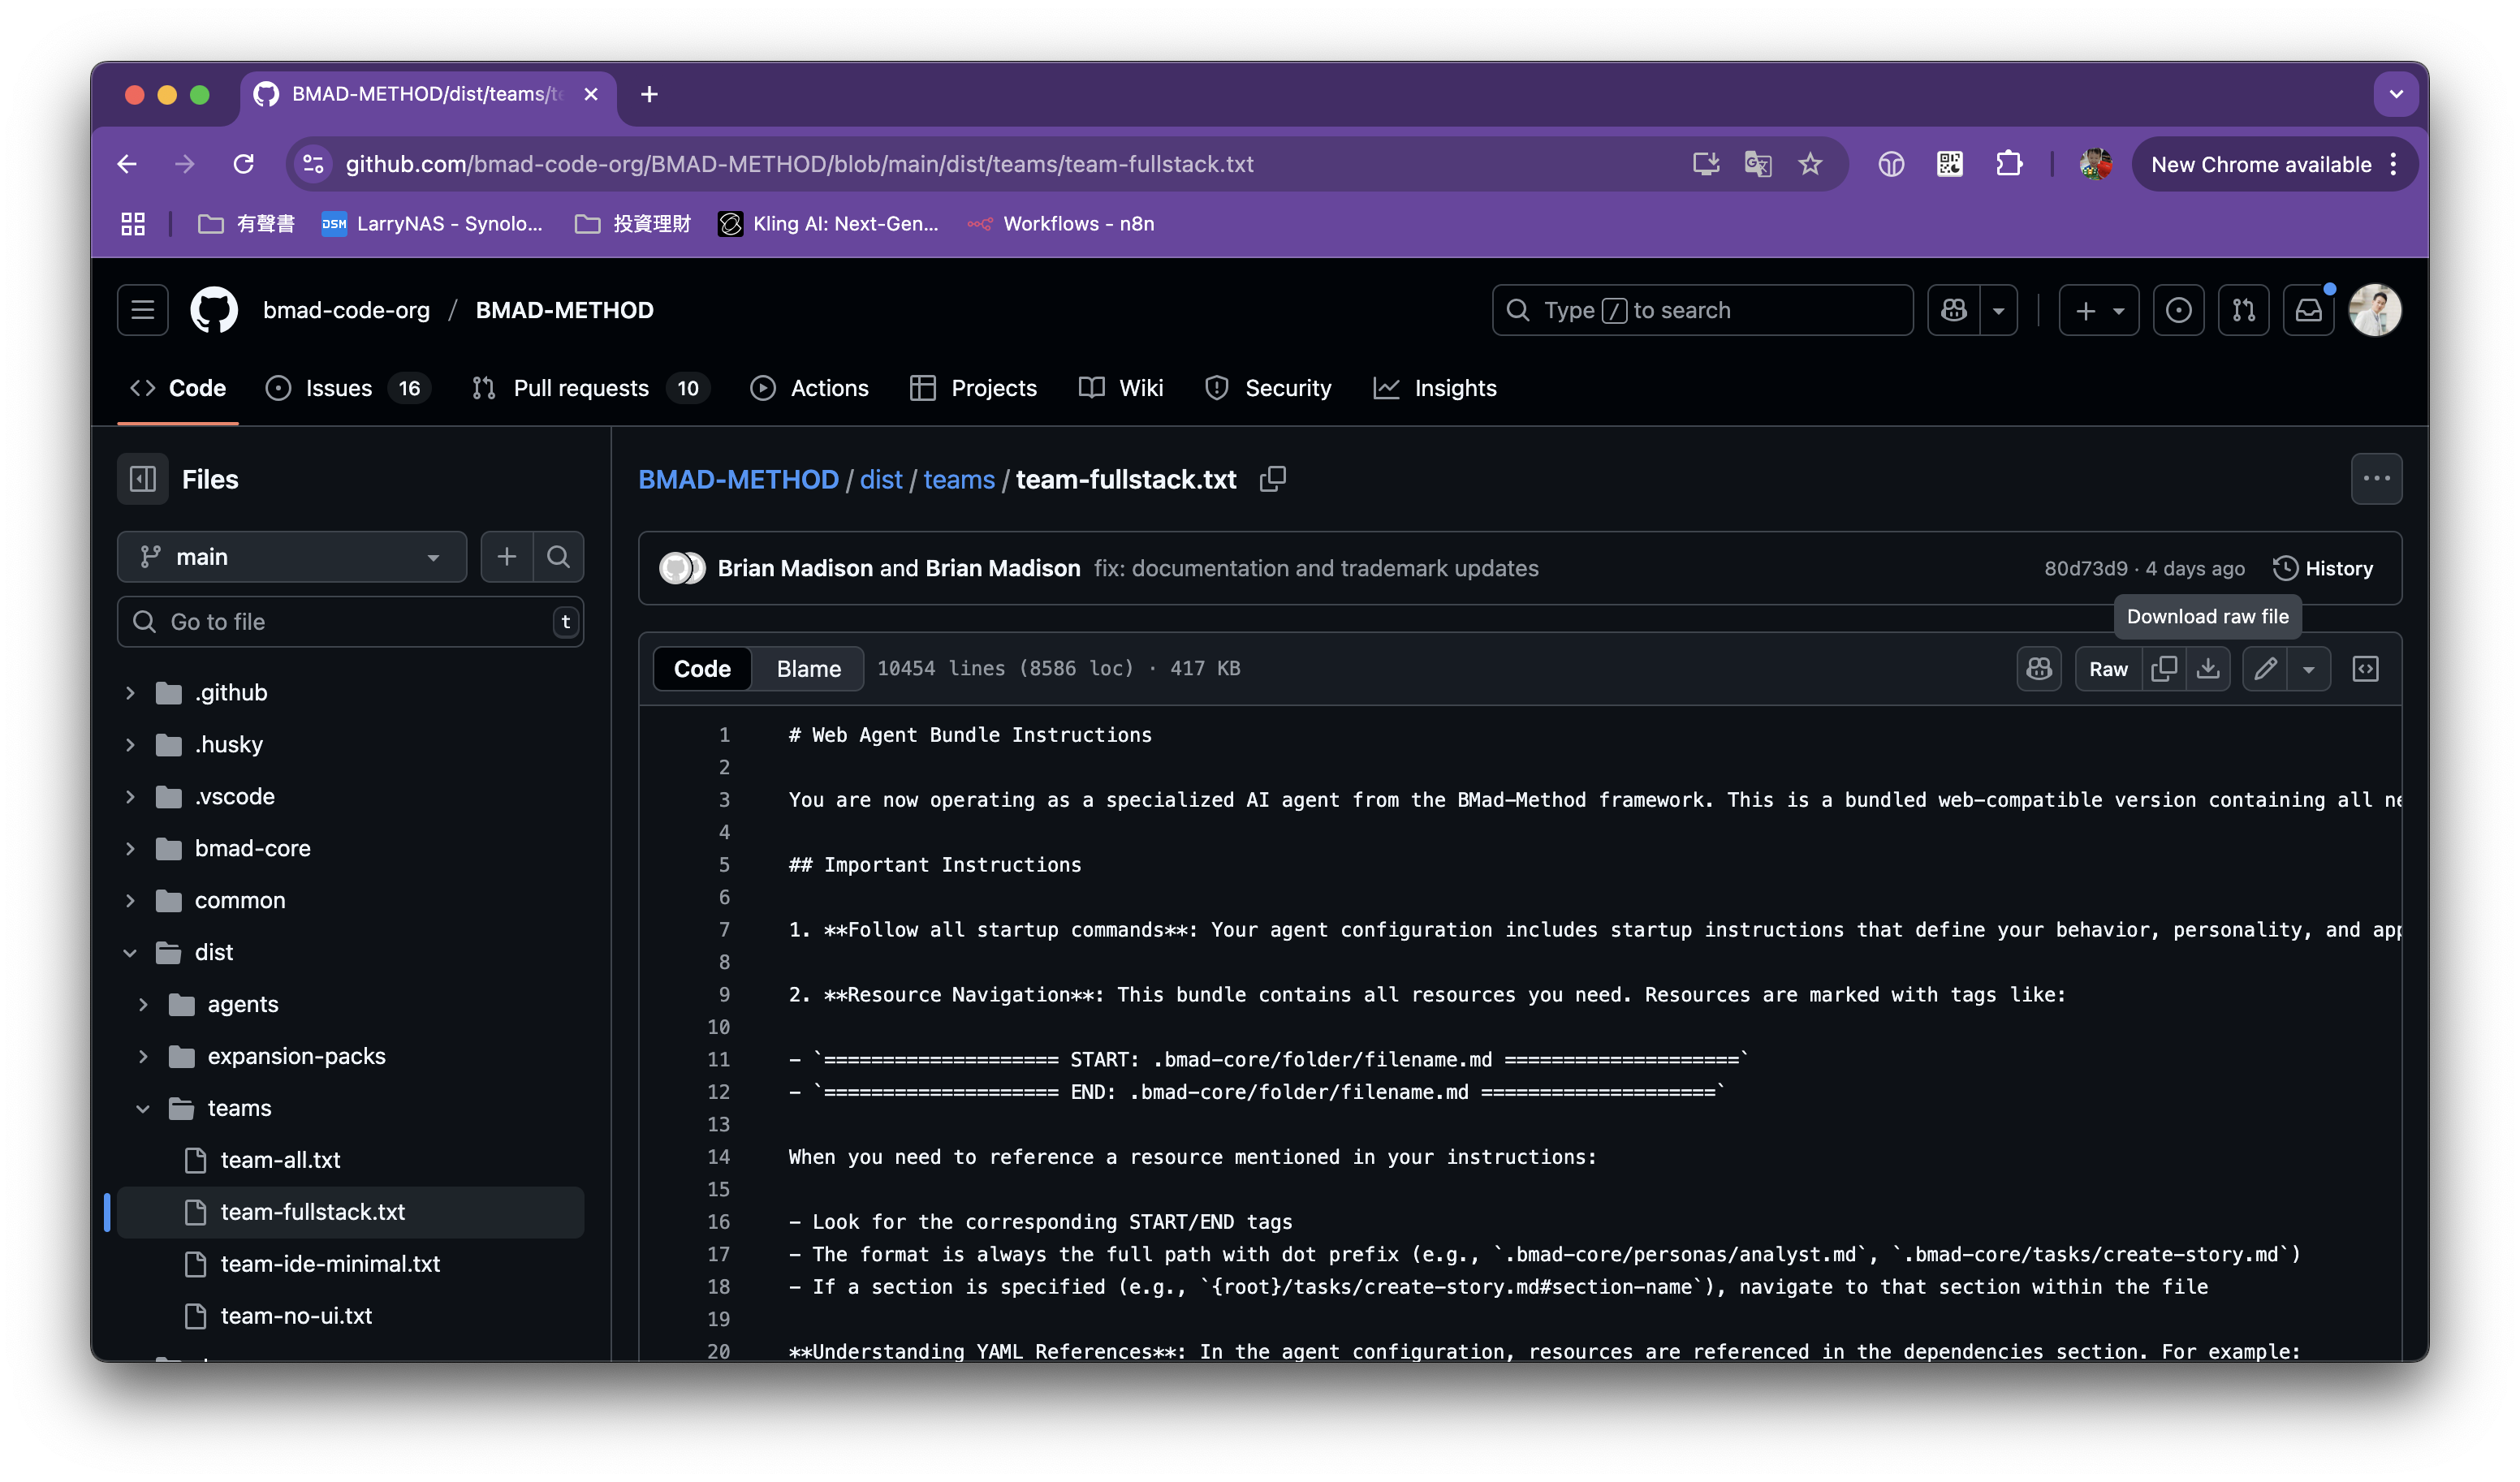Viewport: 2520px width, 1482px height.
Task: Open the Workflows - n8n bookmark
Action: (1061, 224)
